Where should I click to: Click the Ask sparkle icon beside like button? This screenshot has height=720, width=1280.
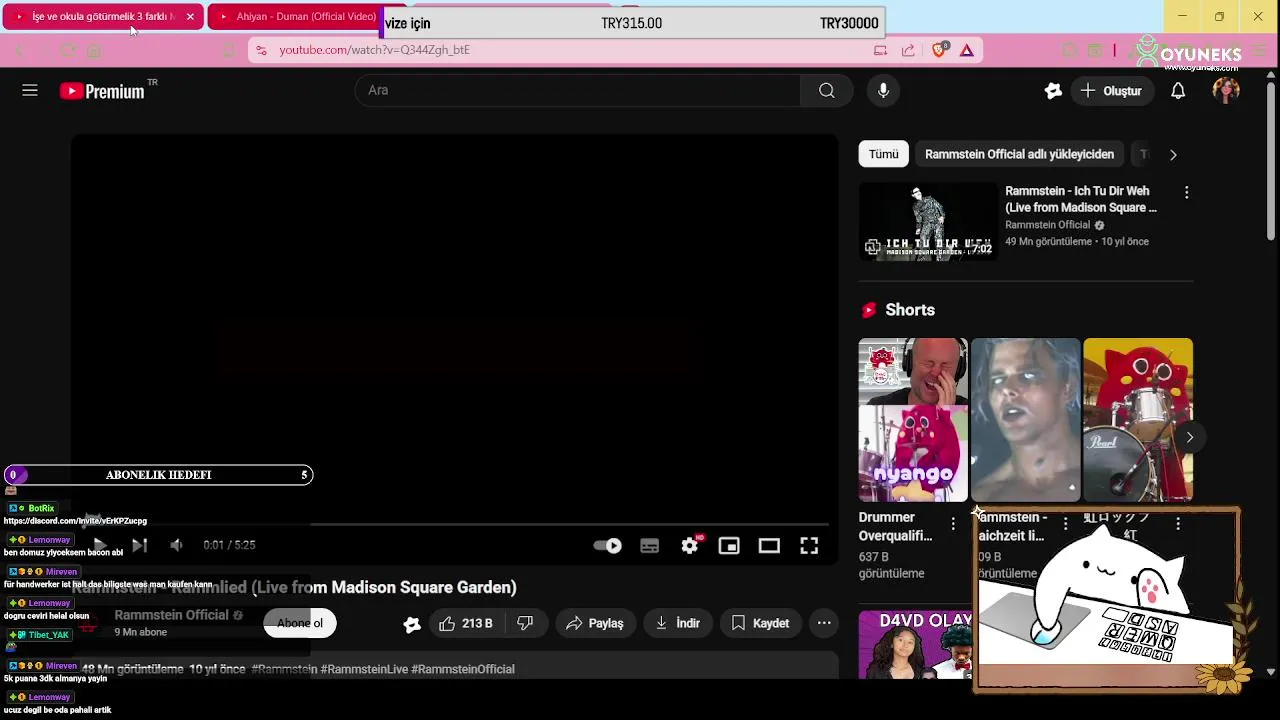pos(412,624)
